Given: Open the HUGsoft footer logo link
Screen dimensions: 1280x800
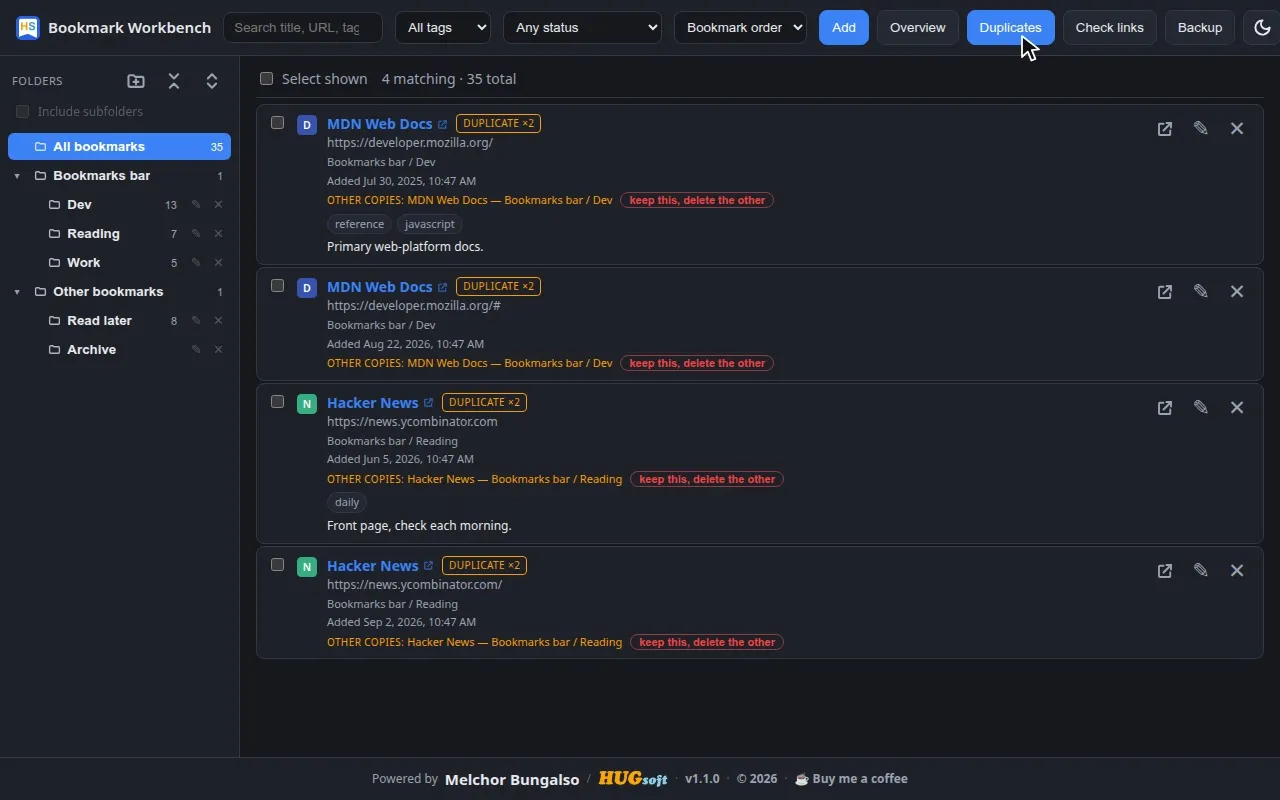Looking at the screenshot, I should click(633, 779).
